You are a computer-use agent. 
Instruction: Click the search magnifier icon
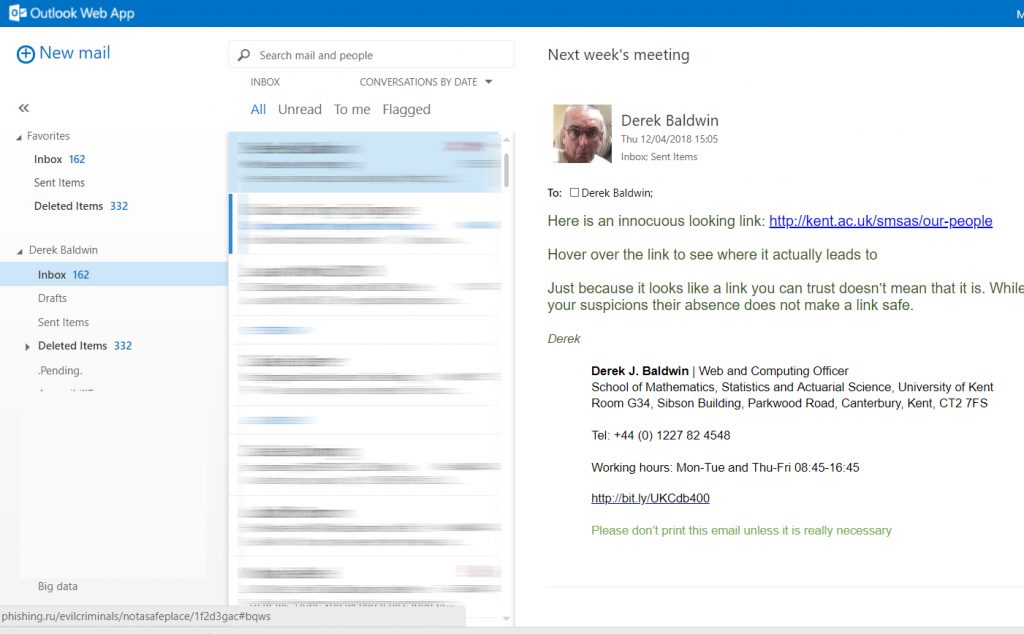coord(244,55)
